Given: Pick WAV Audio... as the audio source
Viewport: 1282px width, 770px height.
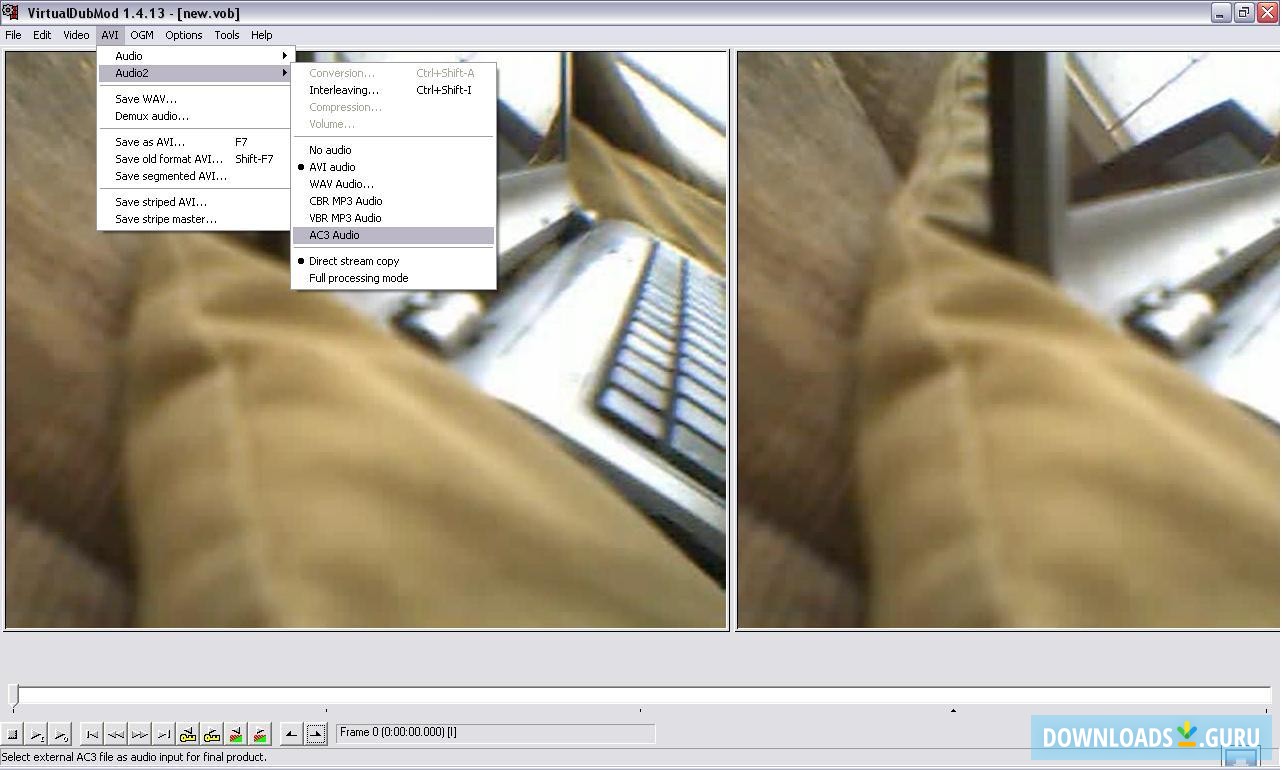Looking at the screenshot, I should pyautogui.click(x=394, y=184).
